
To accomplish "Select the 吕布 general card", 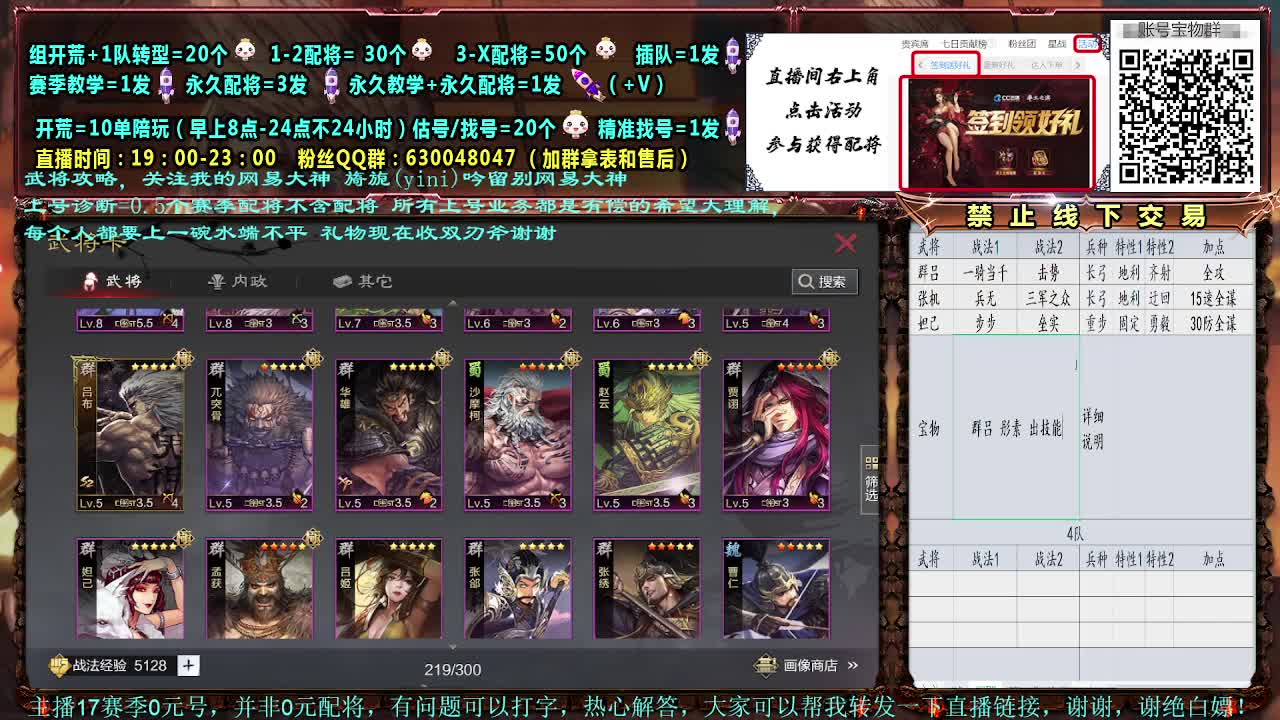I will tap(130, 435).
